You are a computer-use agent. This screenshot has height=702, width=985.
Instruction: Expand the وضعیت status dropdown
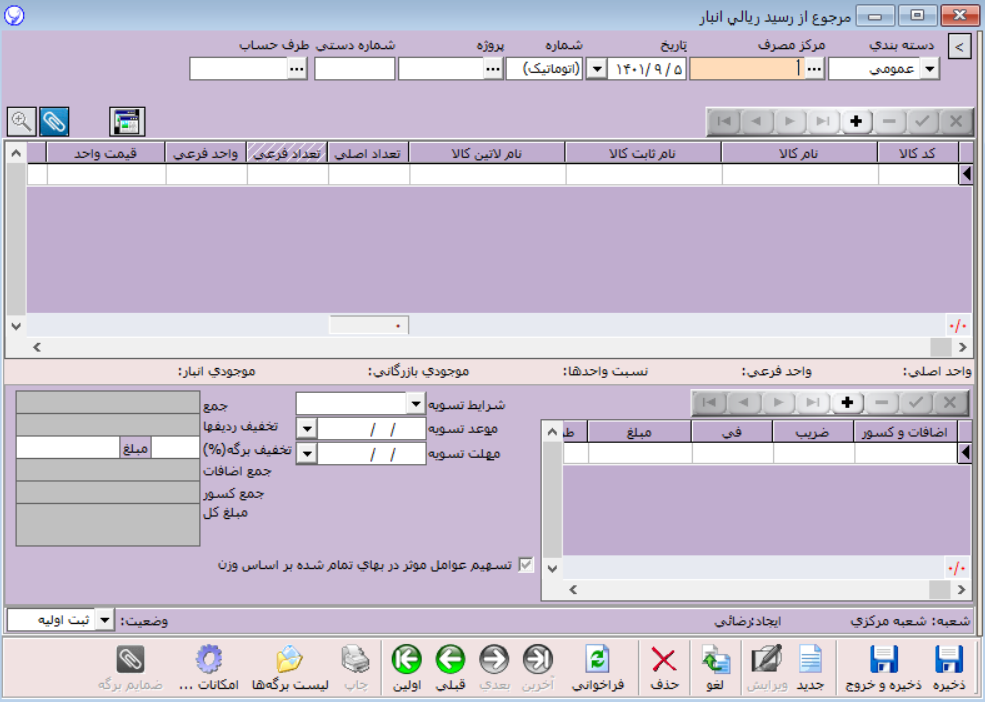(x=105, y=621)
